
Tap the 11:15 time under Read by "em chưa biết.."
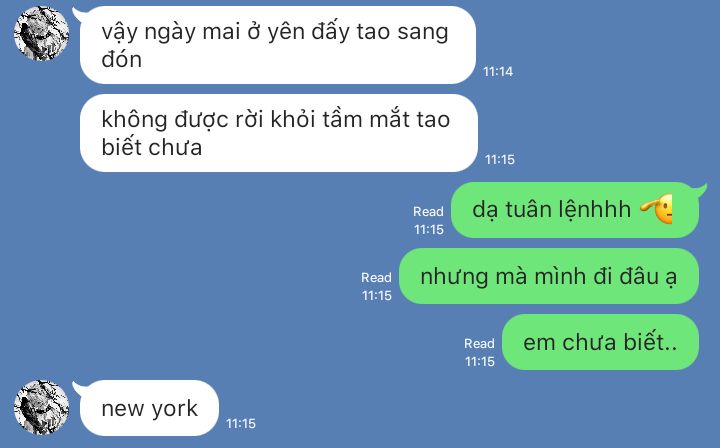click(x=480, y=362)
